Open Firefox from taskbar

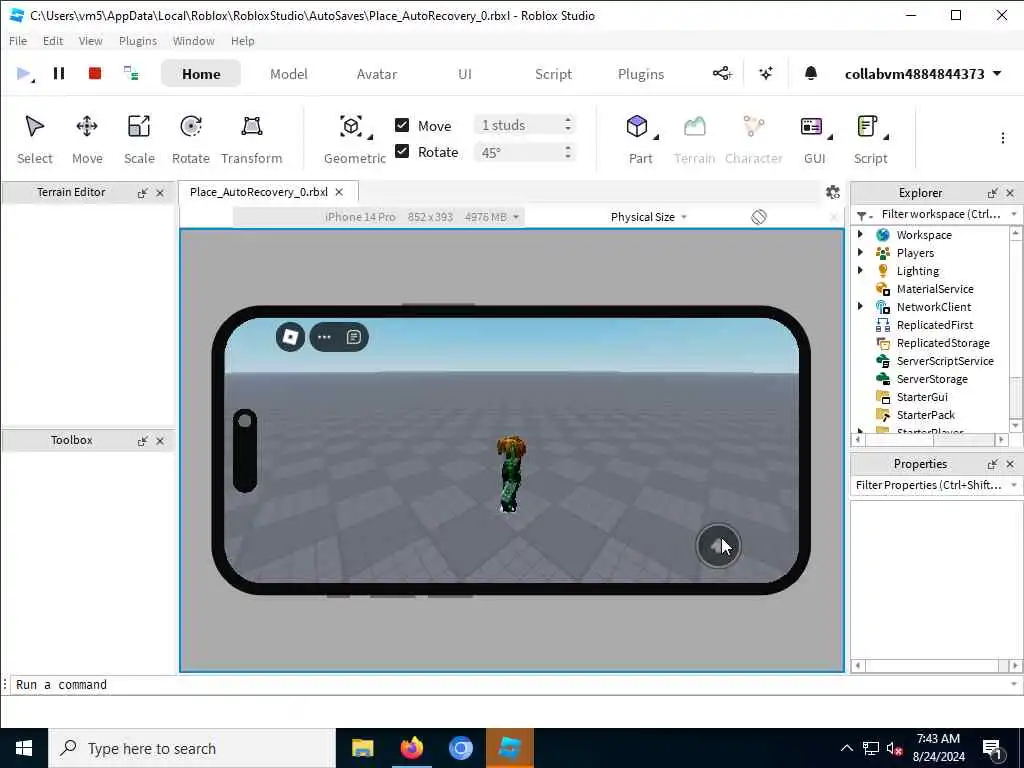pyautogui.click(x=411, y=748)
